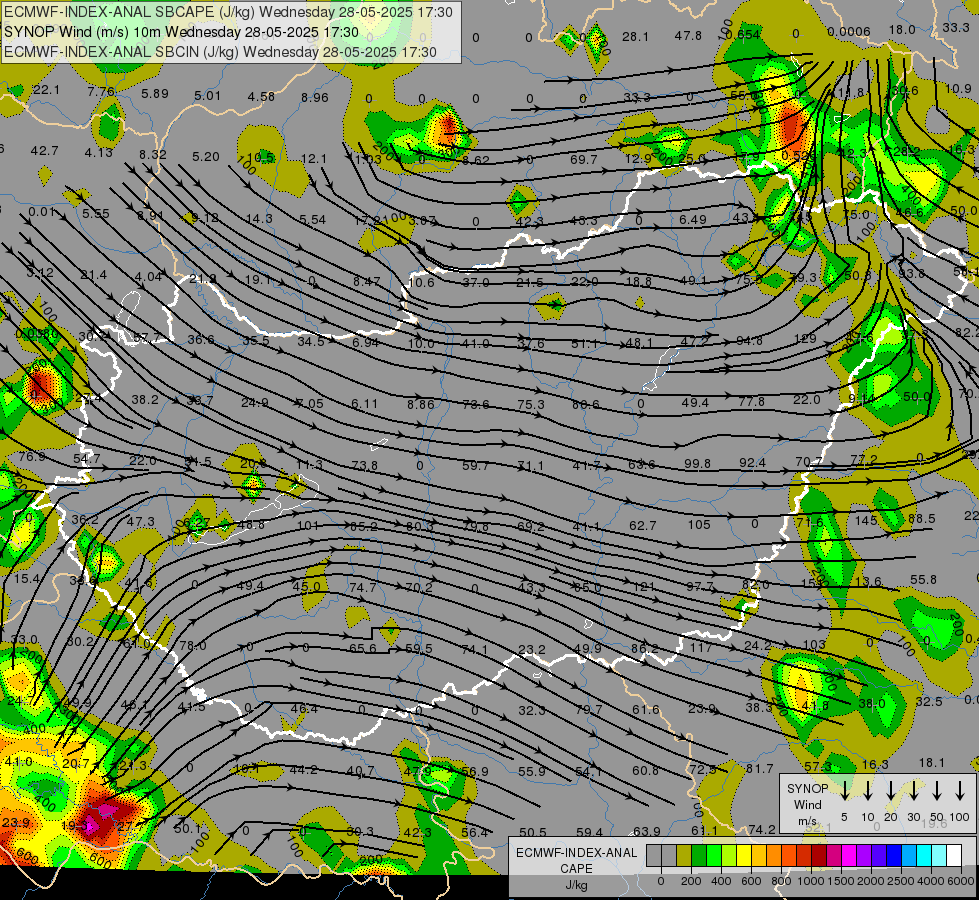Pick the pure blue CAPE legend swatch
The image size is (979, 900).
tap(893, 855)
